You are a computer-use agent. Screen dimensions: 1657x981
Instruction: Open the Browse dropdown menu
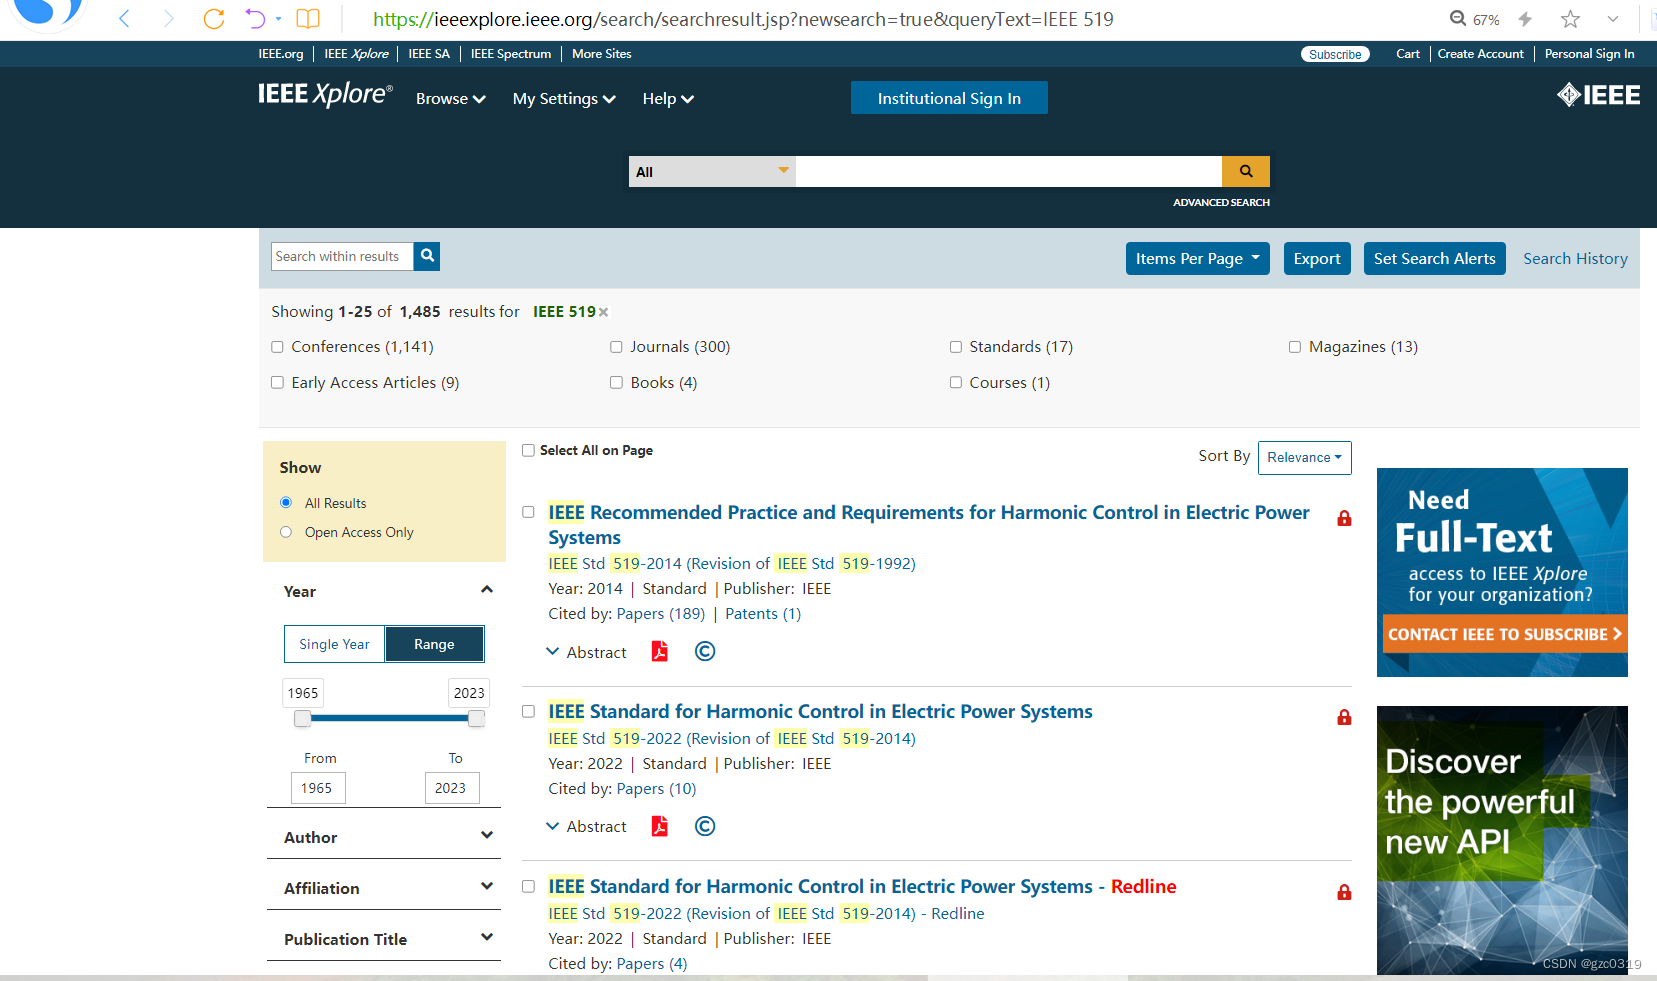pyautogui.click(x=451, y=98)
